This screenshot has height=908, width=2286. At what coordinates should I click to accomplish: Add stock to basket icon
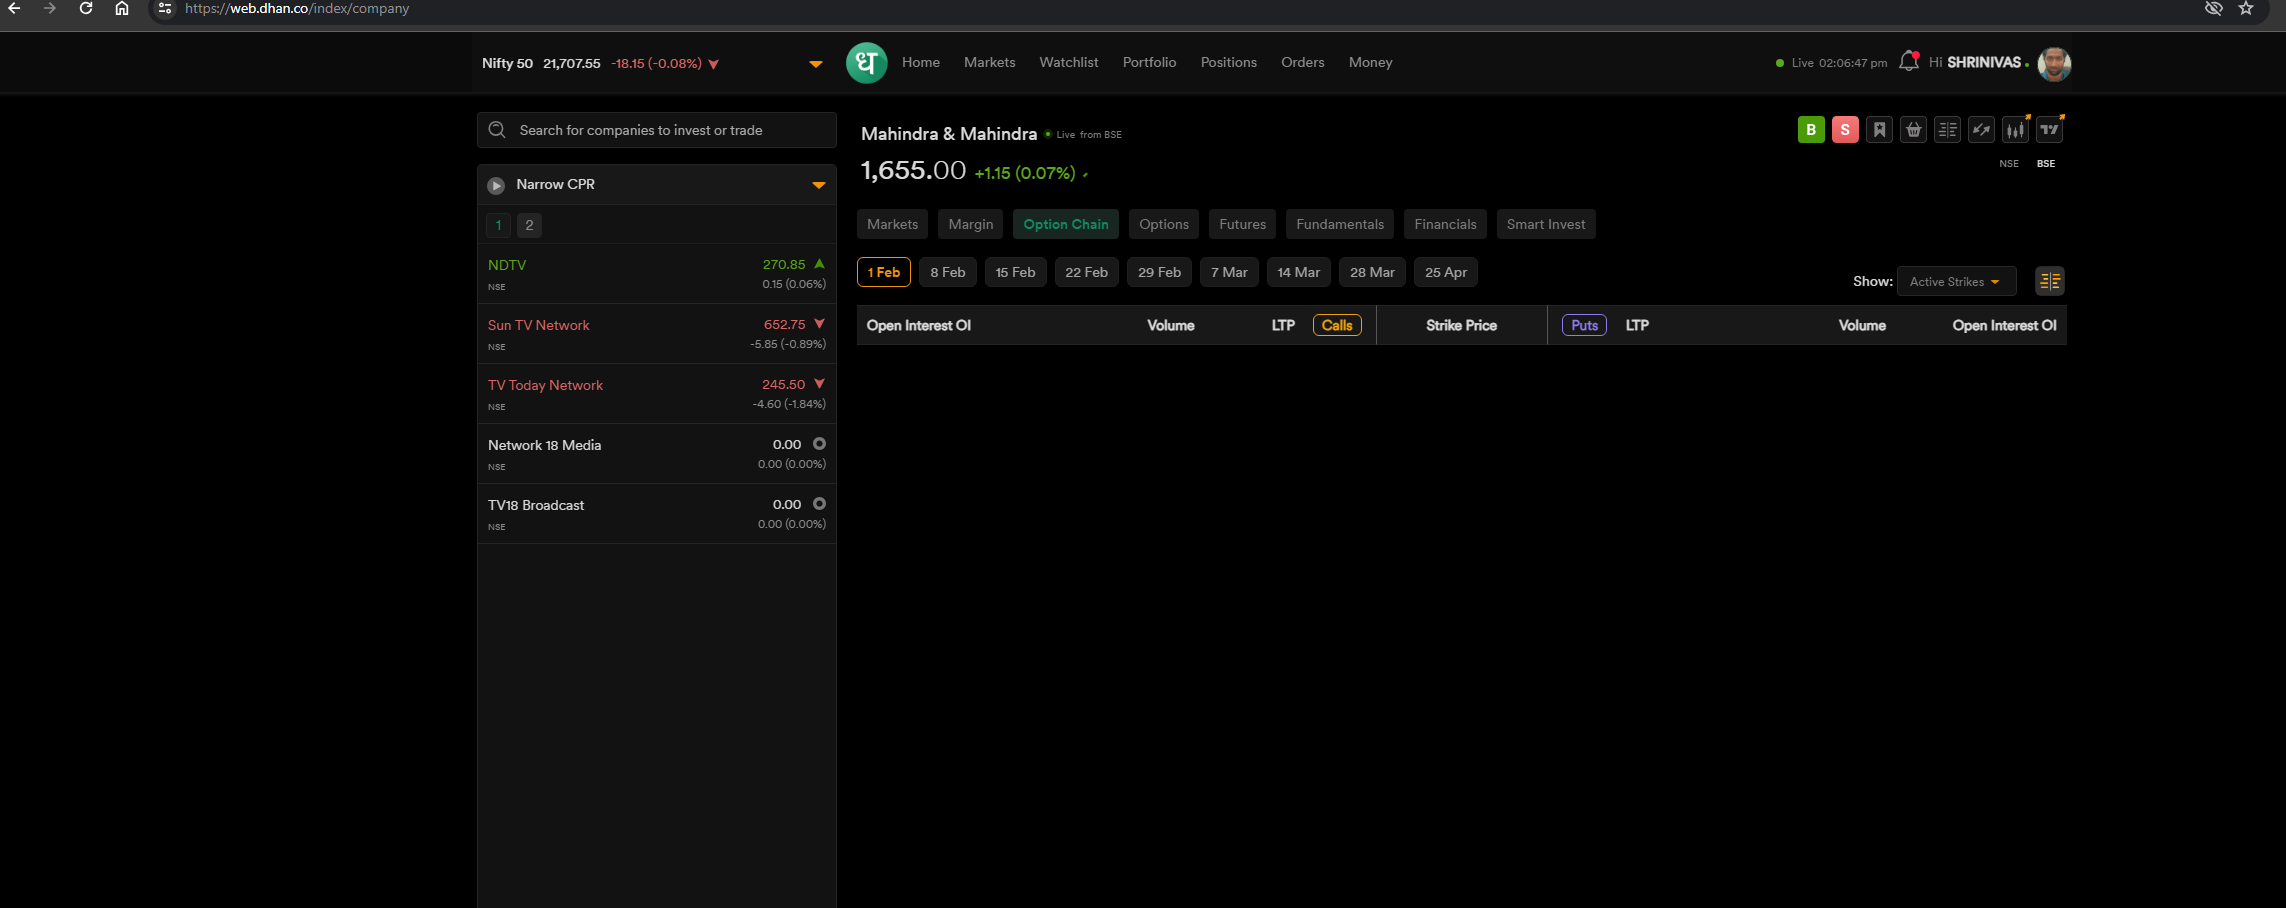point(1913,130)
